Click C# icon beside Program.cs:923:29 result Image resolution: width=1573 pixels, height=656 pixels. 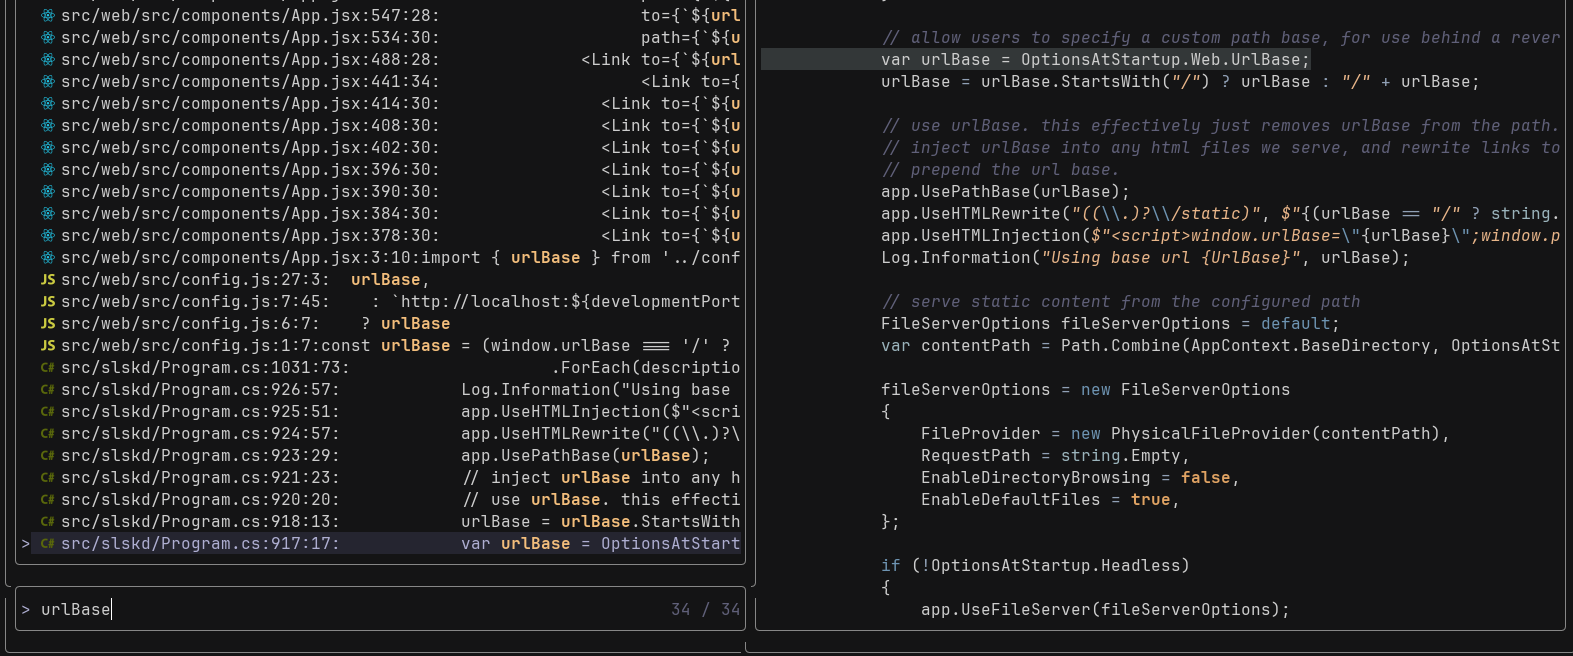[x=48, y=456]
